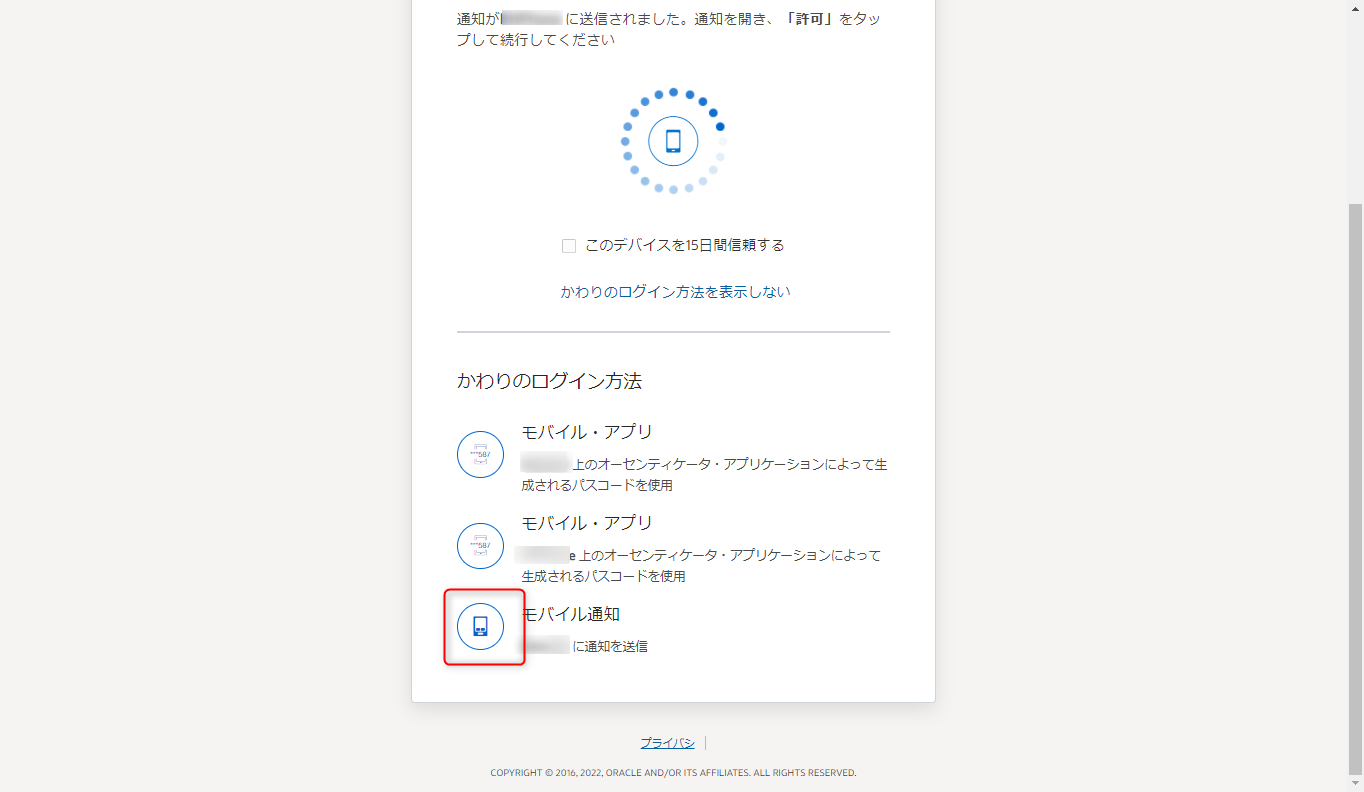Hide alternatives via かわりのログイン方法を表示しない link
The height and width of the screenshot is (792, 1364).
(675, 292)
